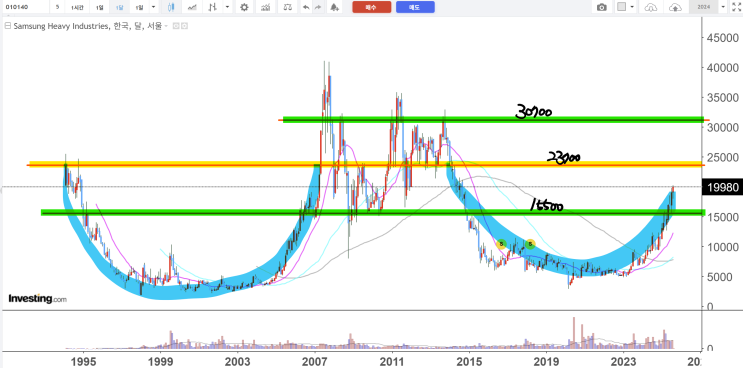Viewport: 743px width, 368px height.
Task: Click the compare symbols scale icon
Action: click(x=287, y=7)
